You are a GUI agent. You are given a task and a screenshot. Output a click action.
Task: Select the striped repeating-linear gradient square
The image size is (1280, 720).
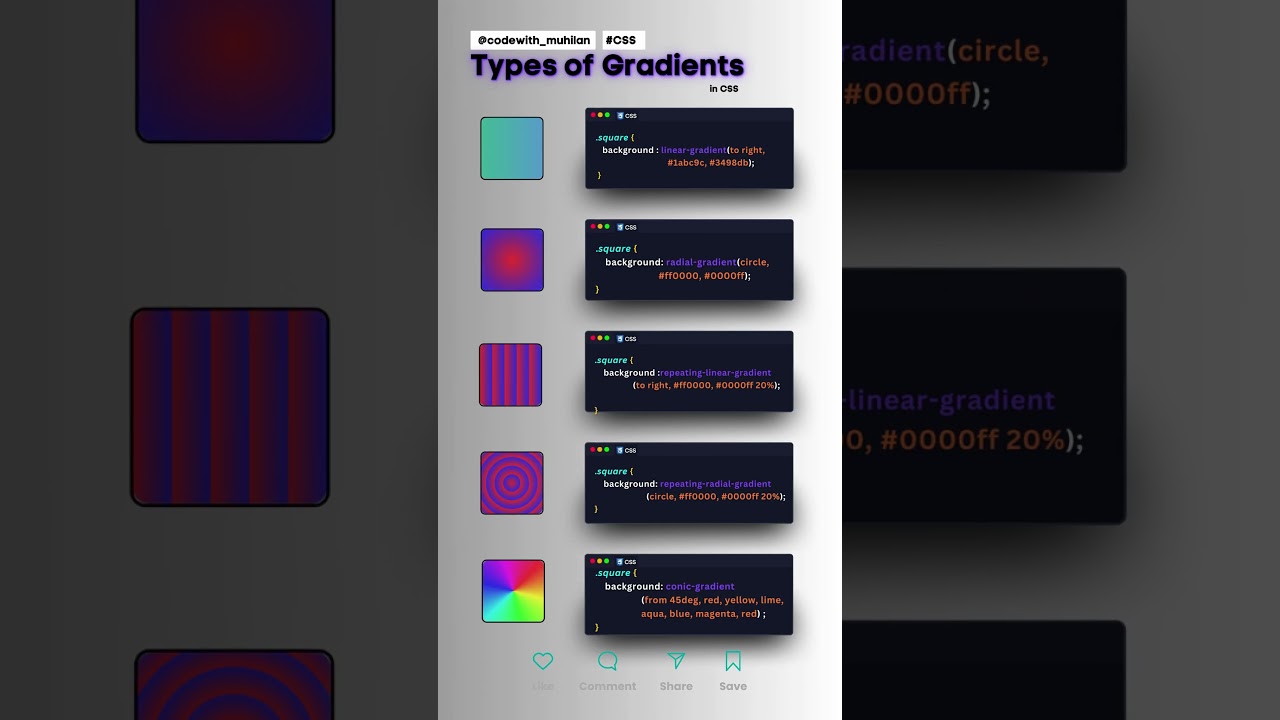point(511,375)
